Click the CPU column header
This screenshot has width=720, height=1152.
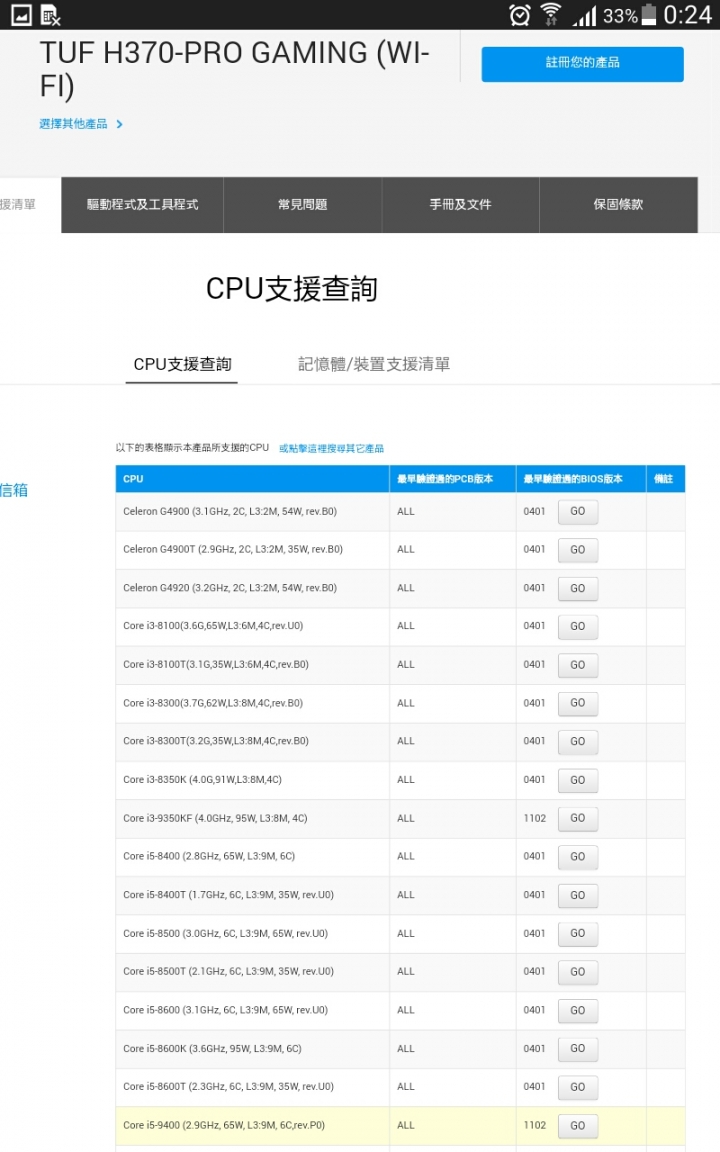(x=252, y=479)
